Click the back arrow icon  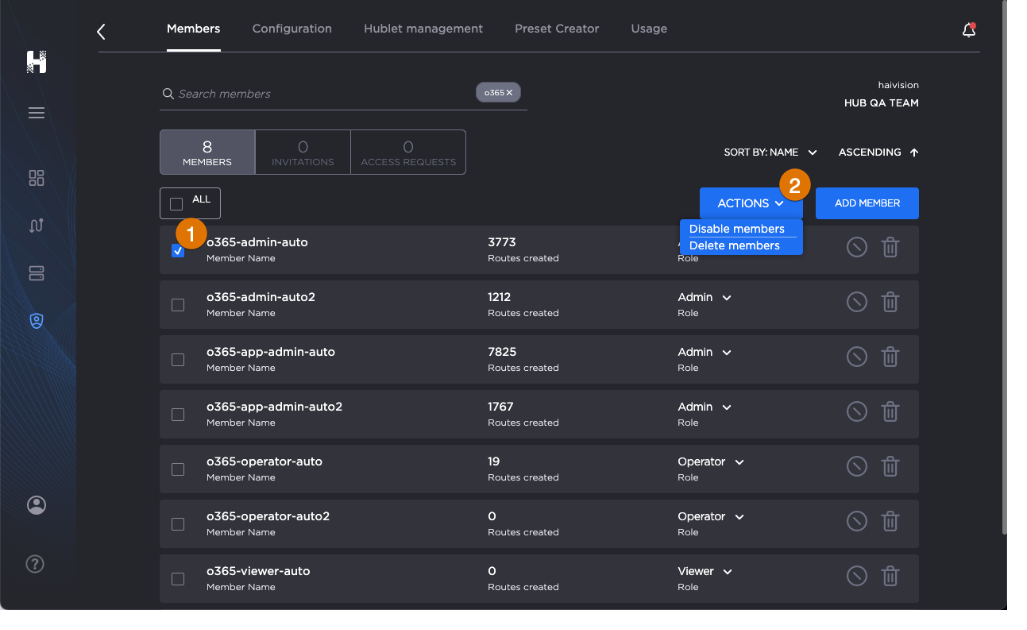point(101,32)
